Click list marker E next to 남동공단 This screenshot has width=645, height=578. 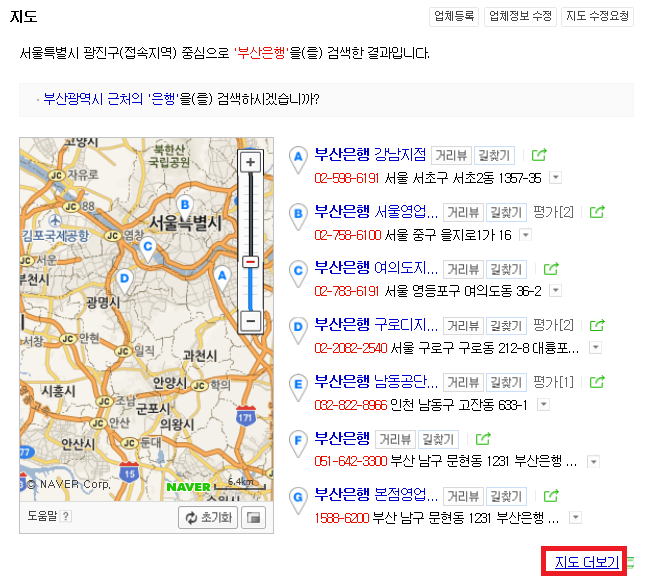coord(298,387)
